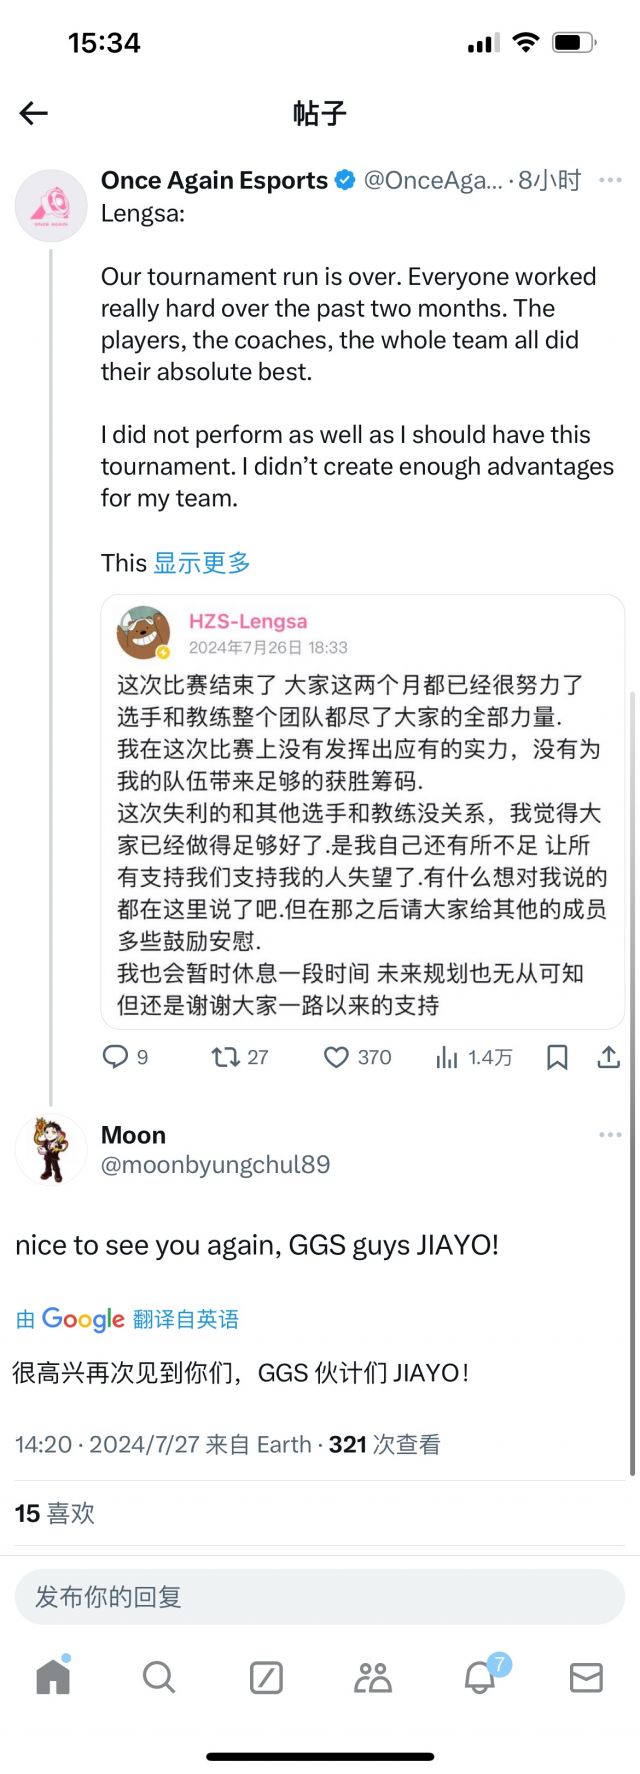The width and height of the screenshot is (640, 1774).
Task: Open the share icon on the post
Action: click(611, 1057)
